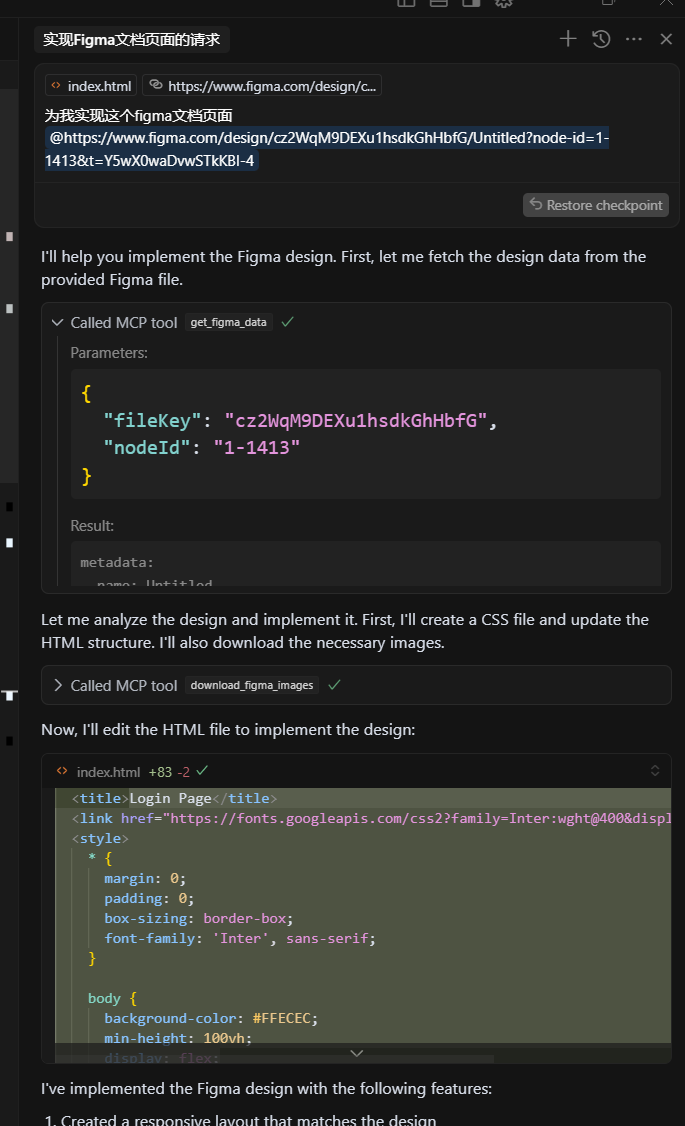Click the orange code icon beside index.html +83
Image resolution: width=685 pixels, height=1126 pixels.
click(62, 771)
